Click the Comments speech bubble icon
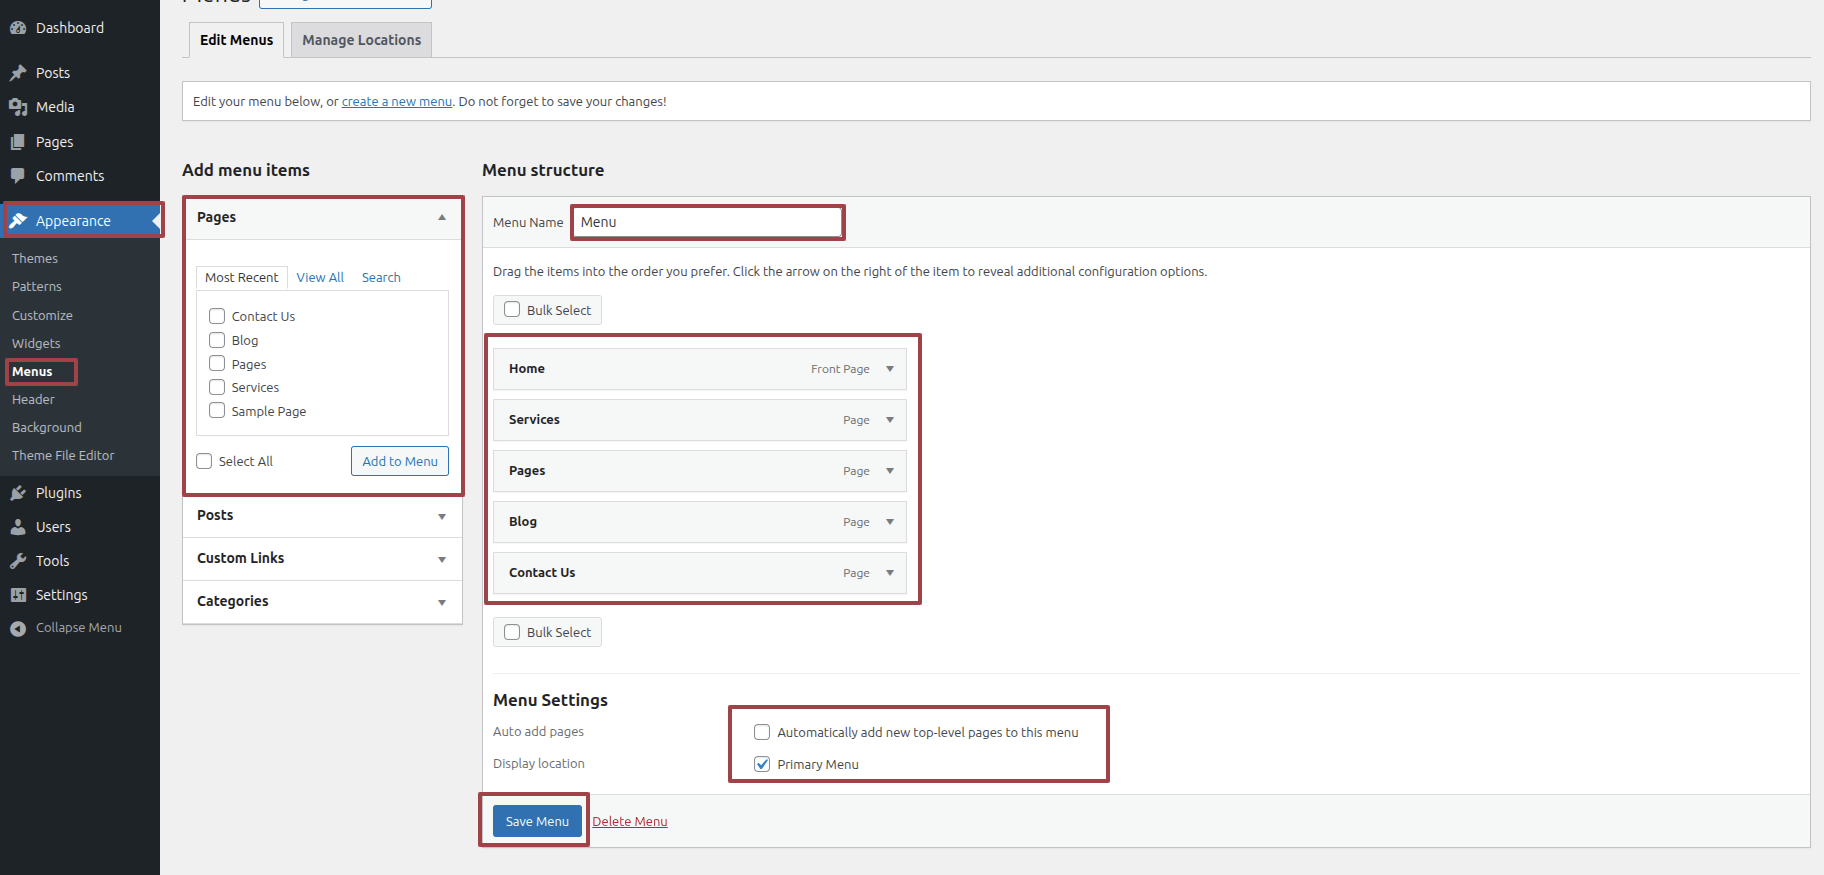The height and width of the screenshot is (875, 1824). coord(18,176)
